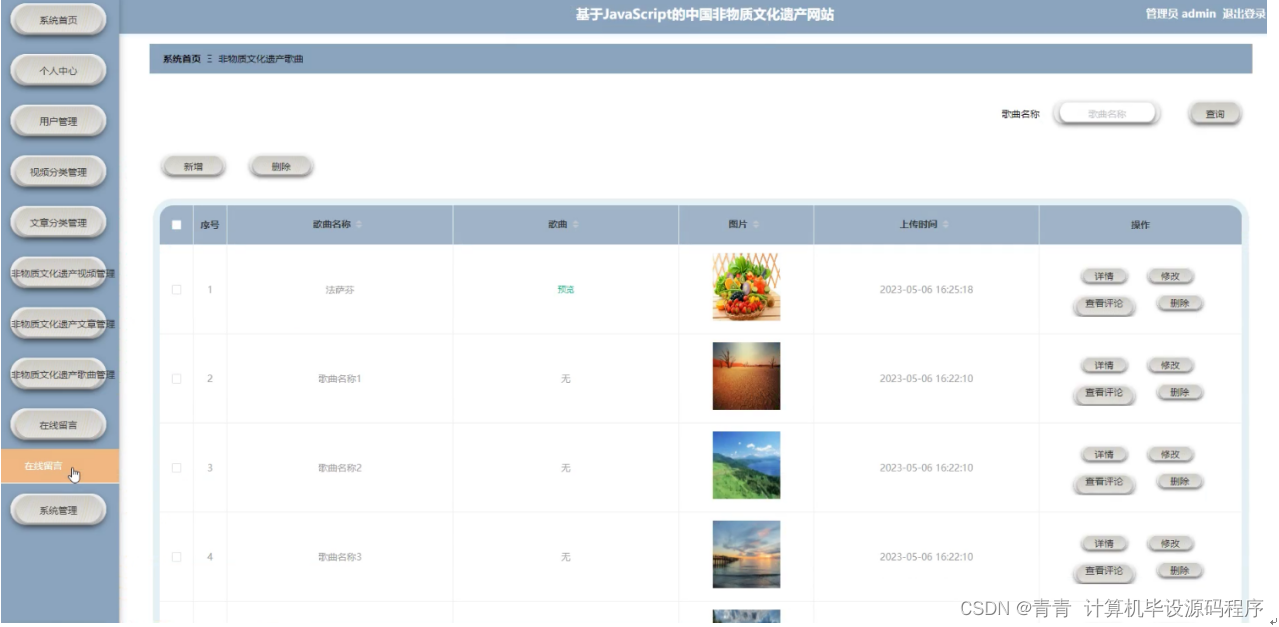Check the box for row 歌曲名称1

(177, 379)
